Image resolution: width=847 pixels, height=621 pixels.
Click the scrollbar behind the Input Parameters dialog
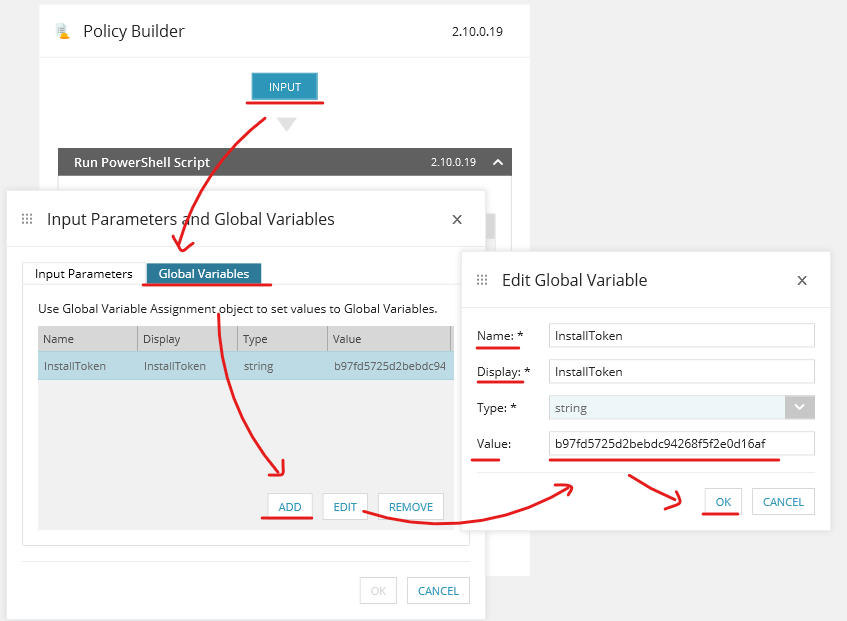click(x=490, y=226)
